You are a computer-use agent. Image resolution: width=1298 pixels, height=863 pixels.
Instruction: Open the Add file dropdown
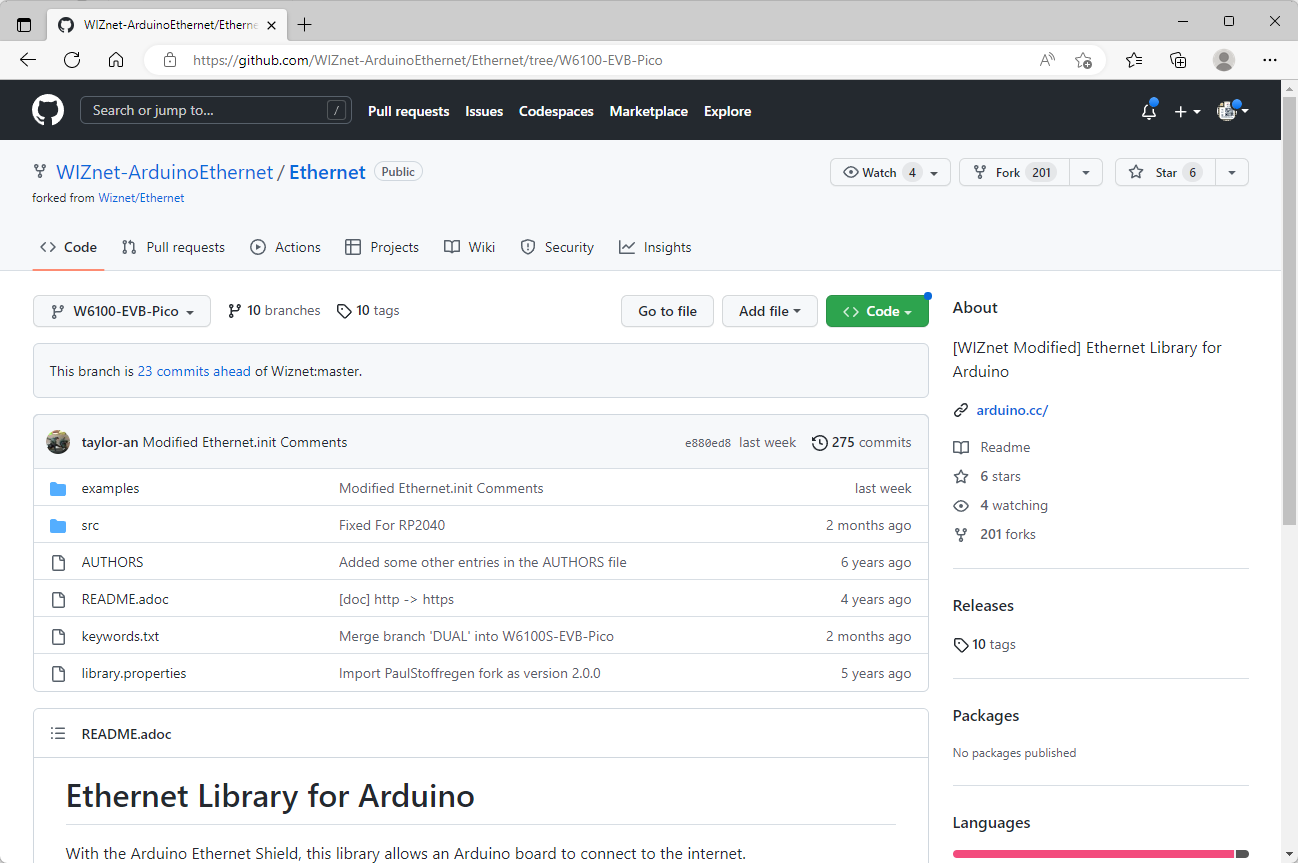pos(770,311)
